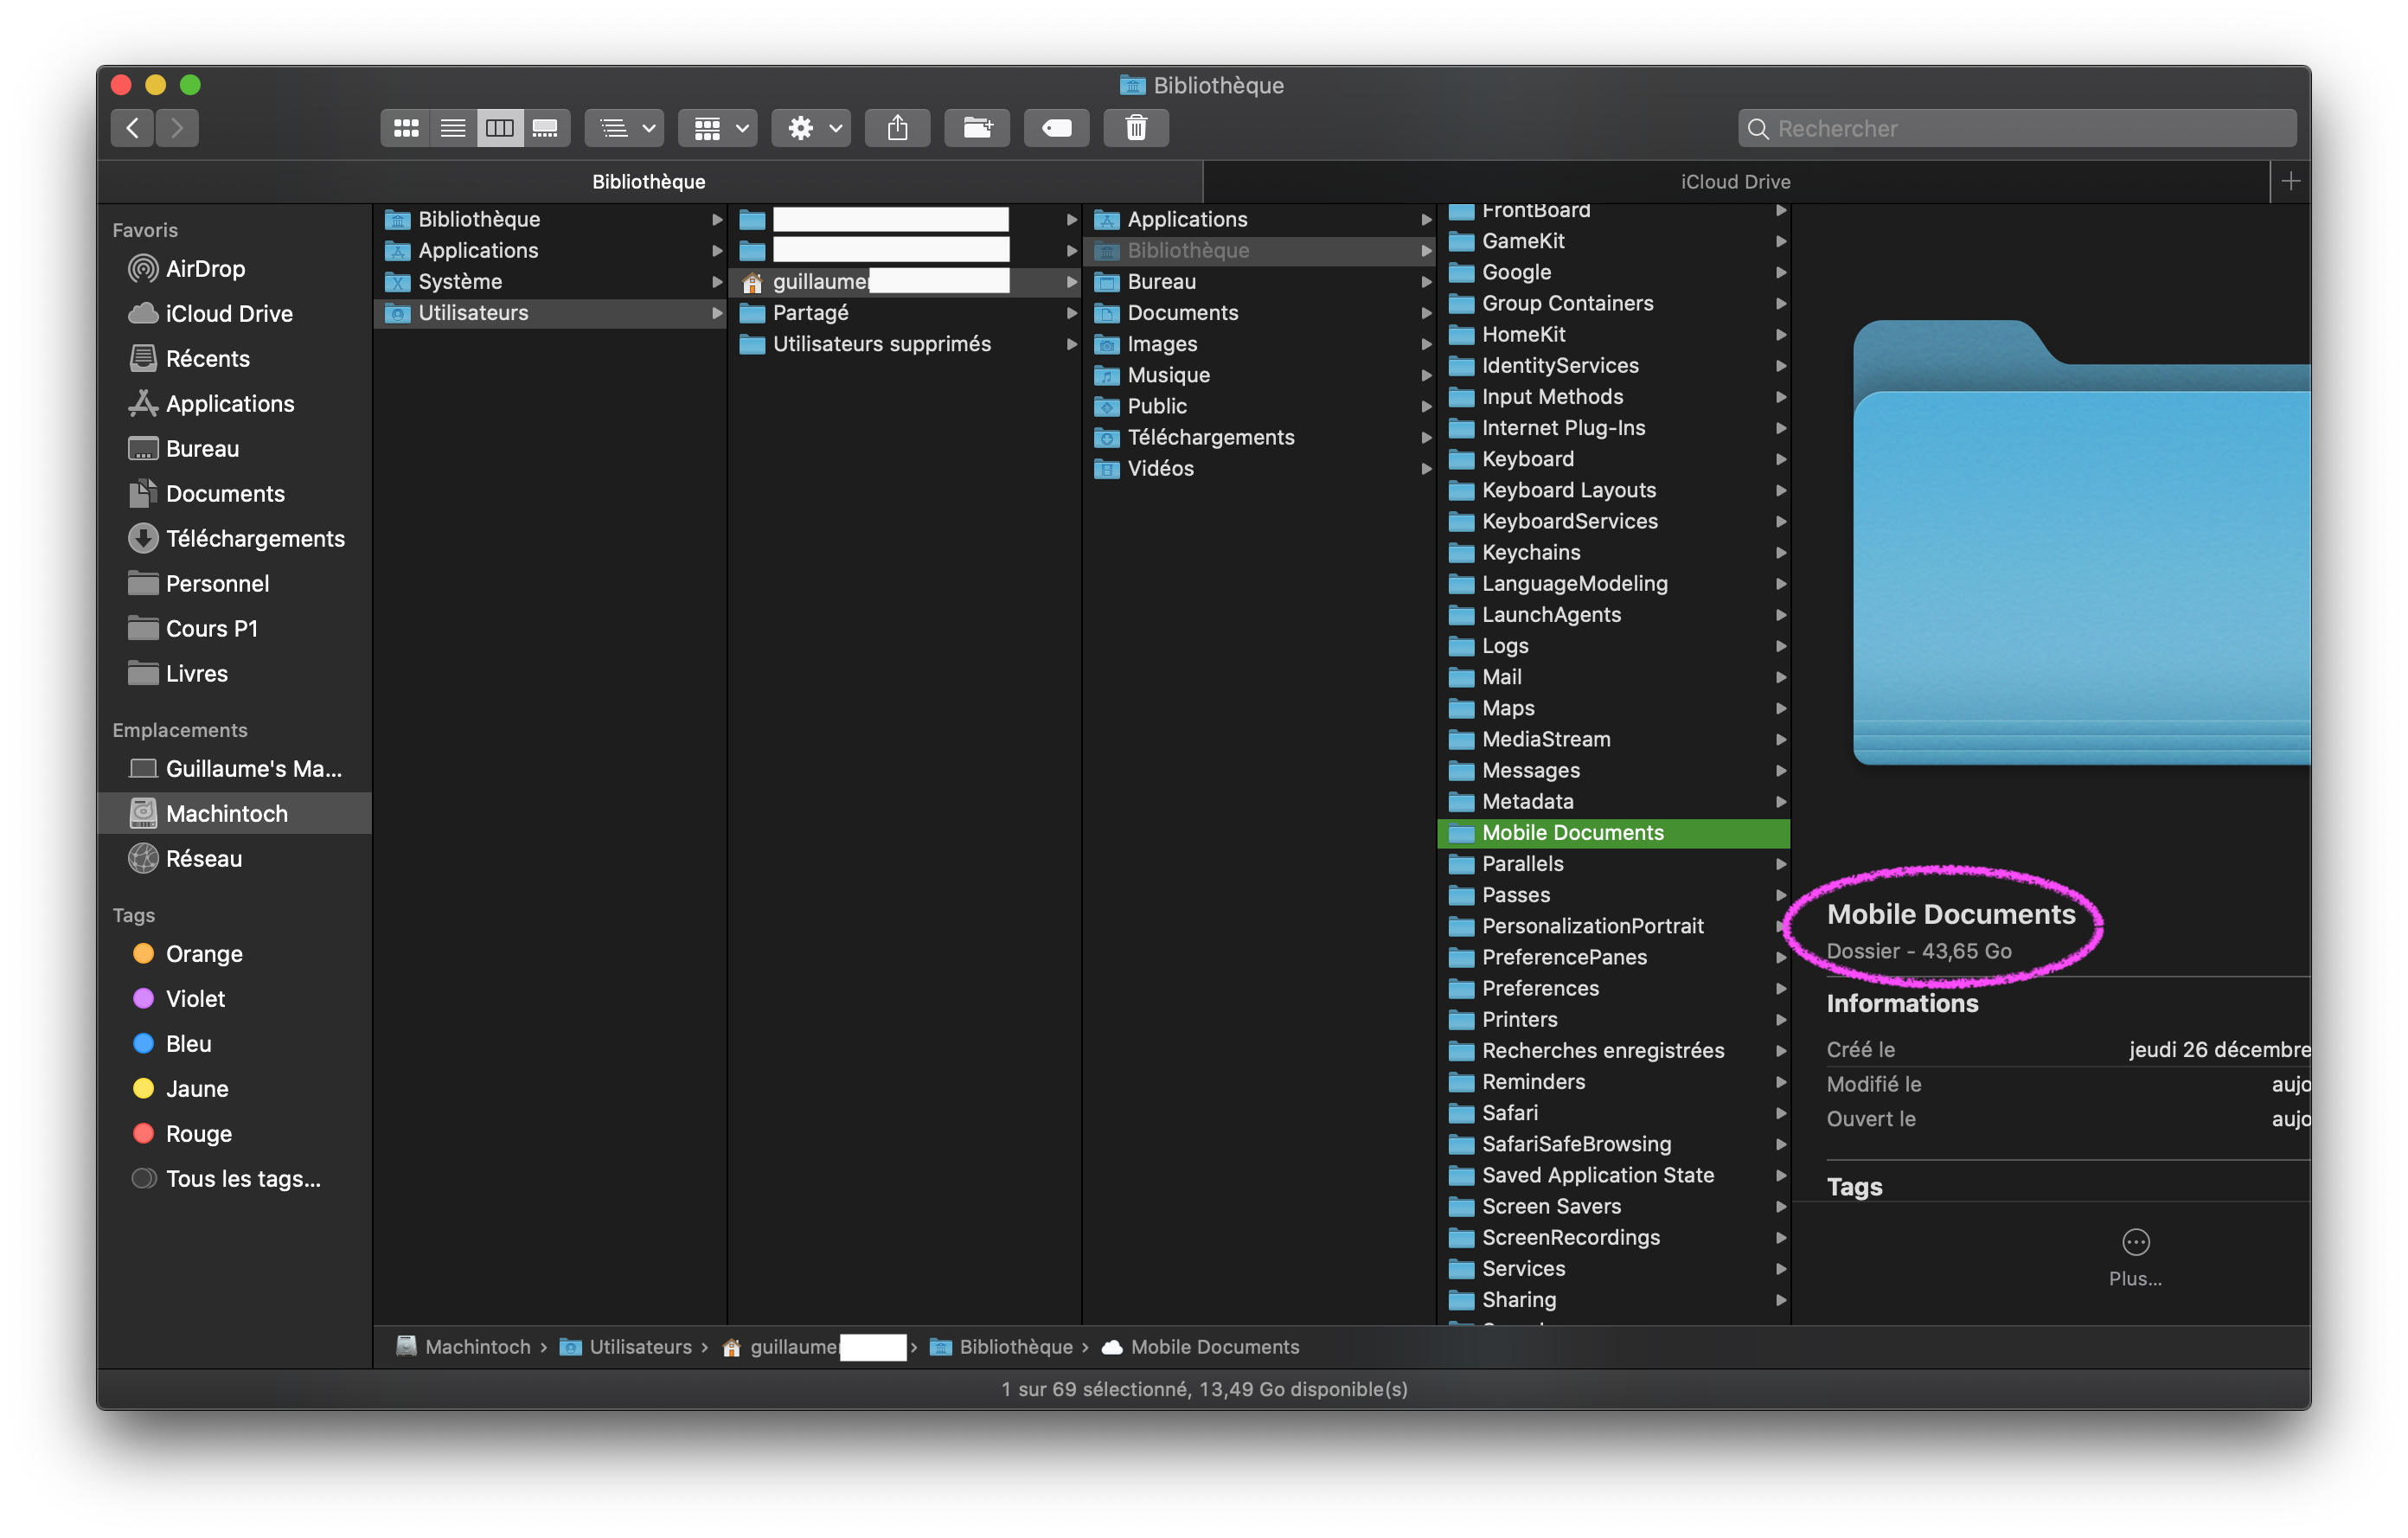Click the Edit Tags toolbar button
Viewport: 2408px width, 1538px height.
[1056, 128]
